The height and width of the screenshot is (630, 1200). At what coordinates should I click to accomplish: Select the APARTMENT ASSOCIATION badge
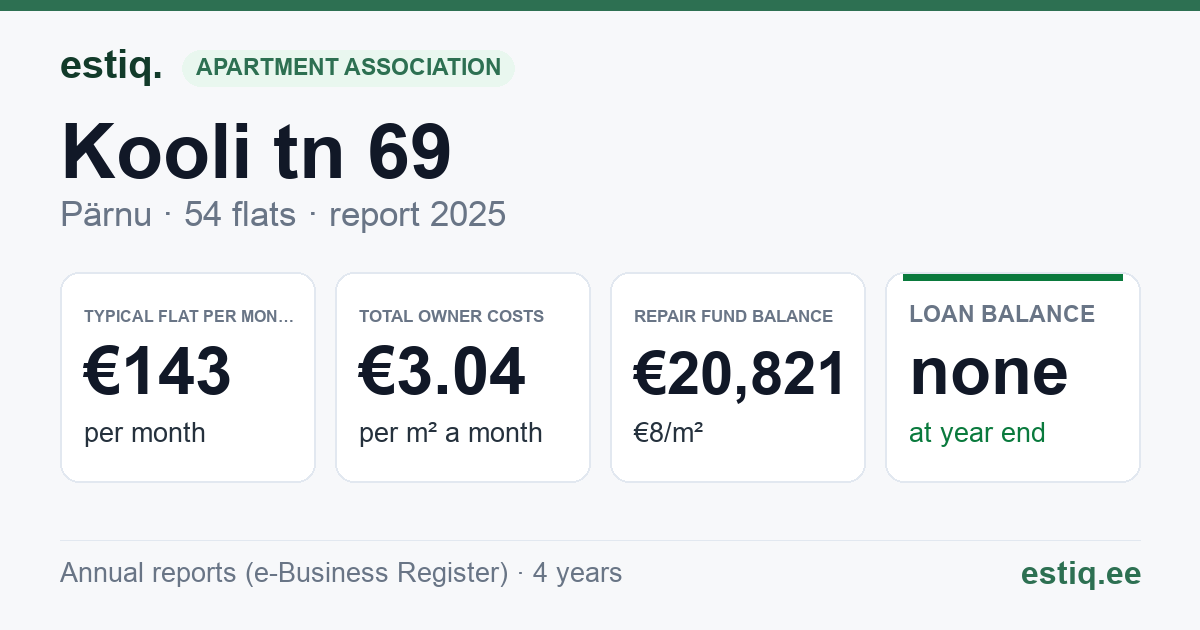348,68
